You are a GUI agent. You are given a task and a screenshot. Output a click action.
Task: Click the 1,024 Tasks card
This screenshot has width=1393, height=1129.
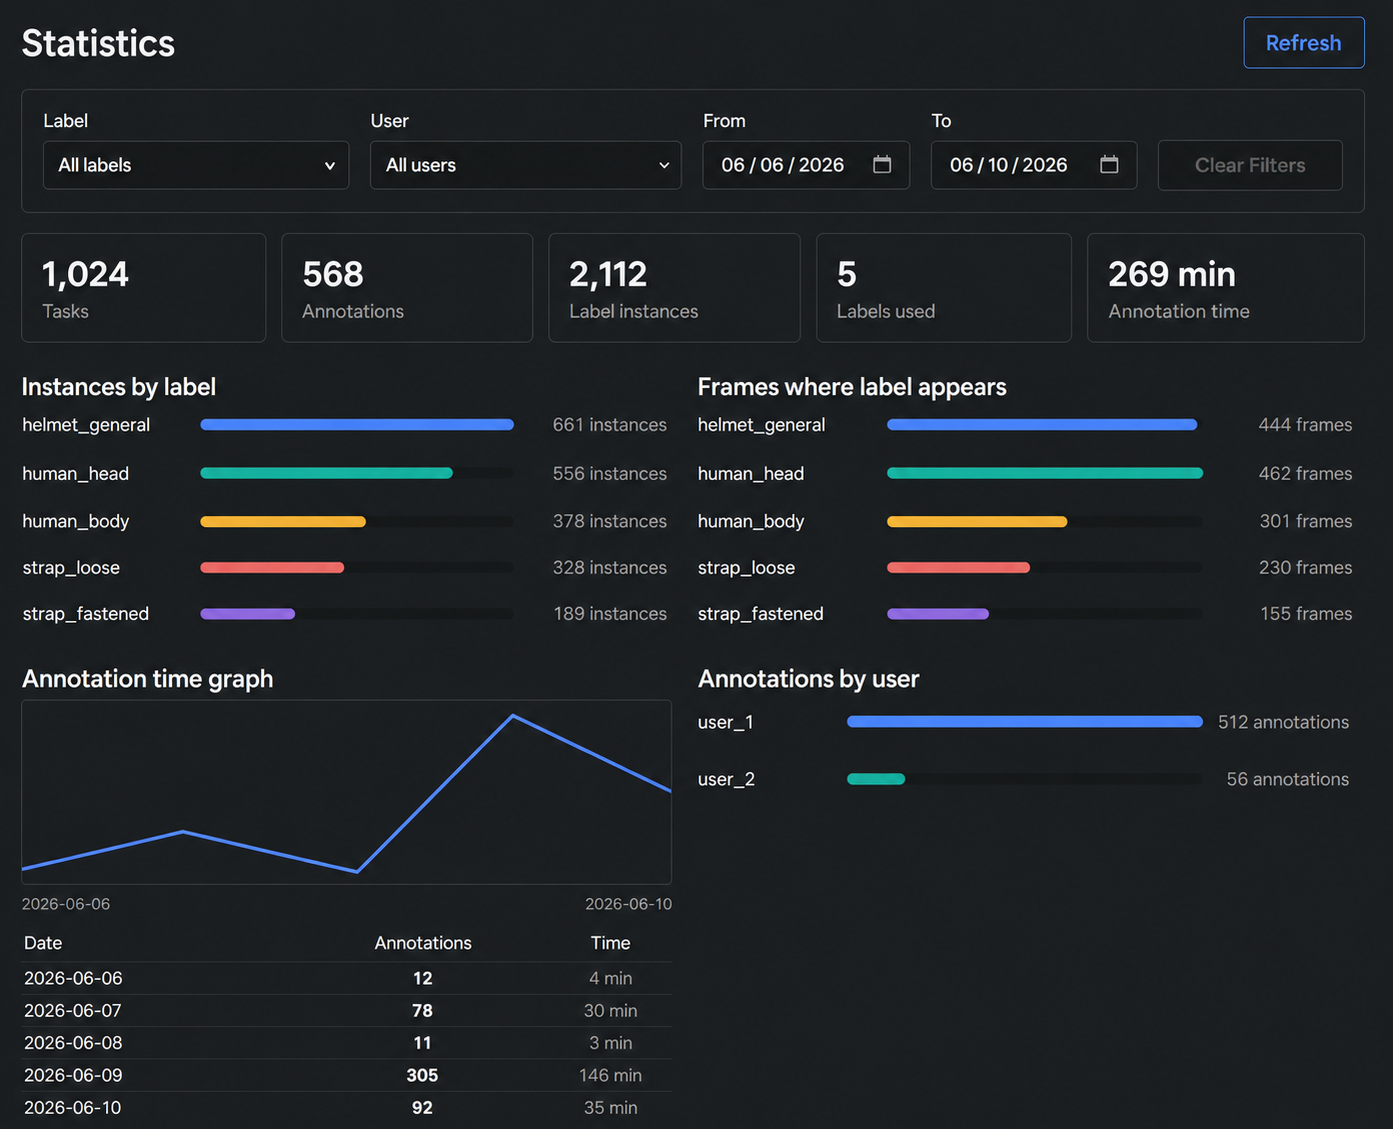144,288
